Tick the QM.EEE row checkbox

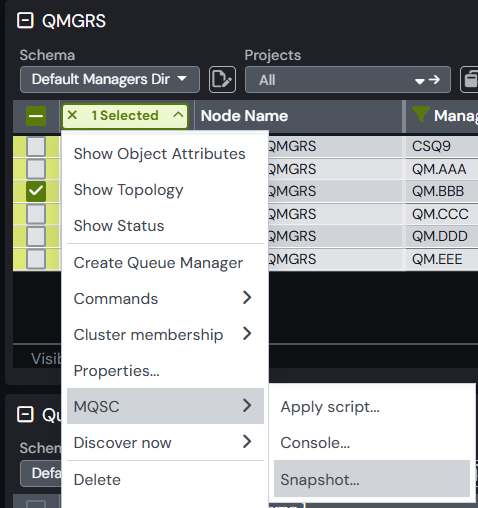point(36,259)
